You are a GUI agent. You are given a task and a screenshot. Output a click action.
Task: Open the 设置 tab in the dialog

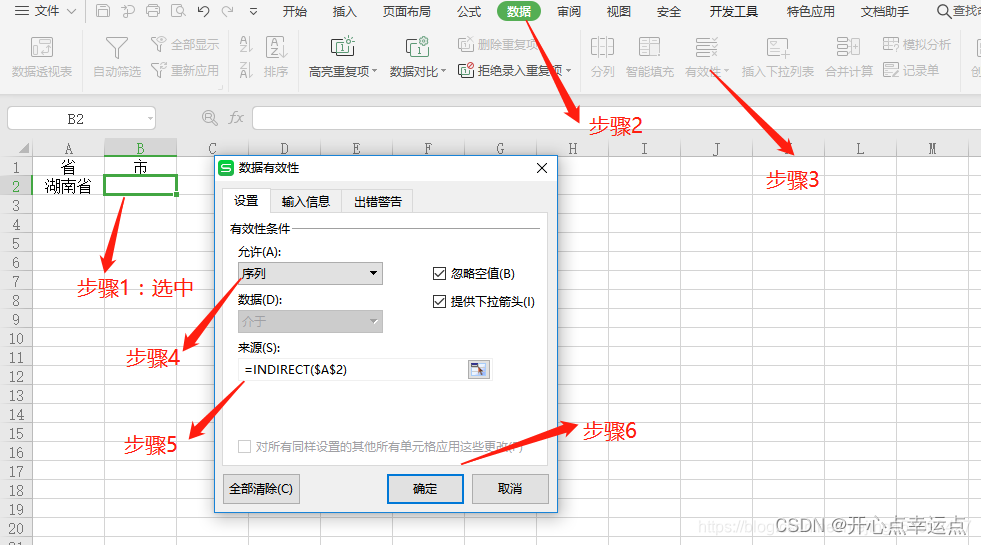click(246, 201)
